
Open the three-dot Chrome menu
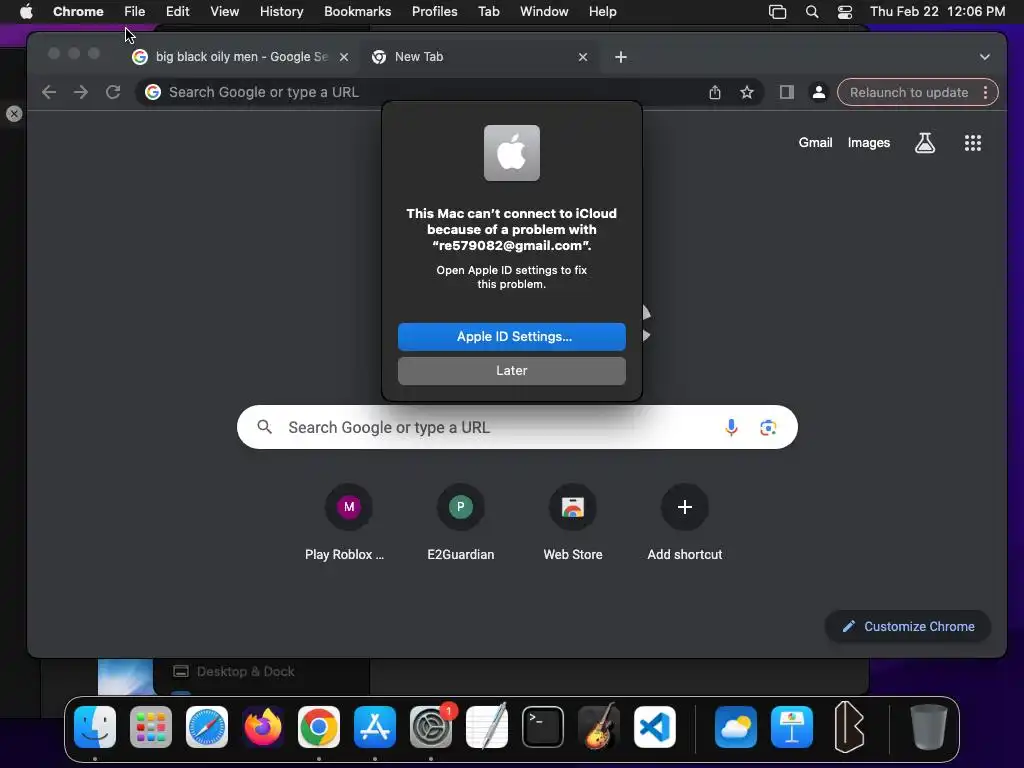[985, 92]
